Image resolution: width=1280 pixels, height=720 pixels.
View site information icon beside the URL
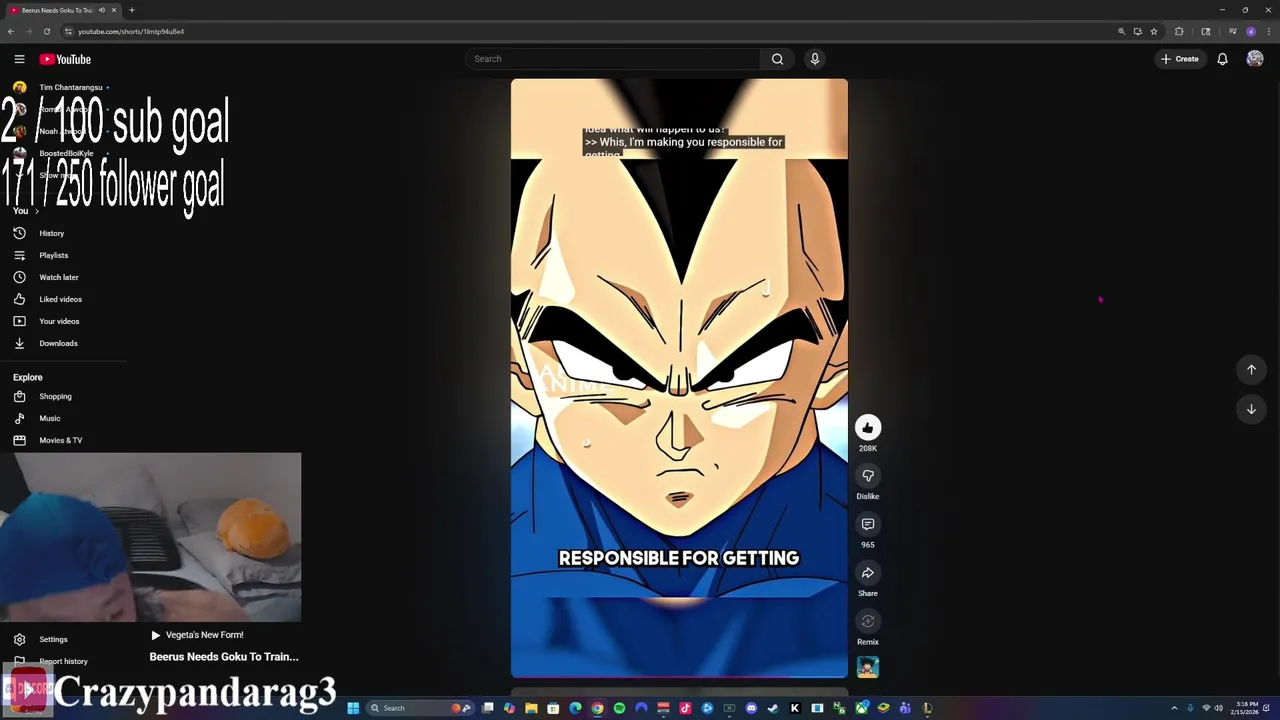pyautogui.click(x=68, y=31)
